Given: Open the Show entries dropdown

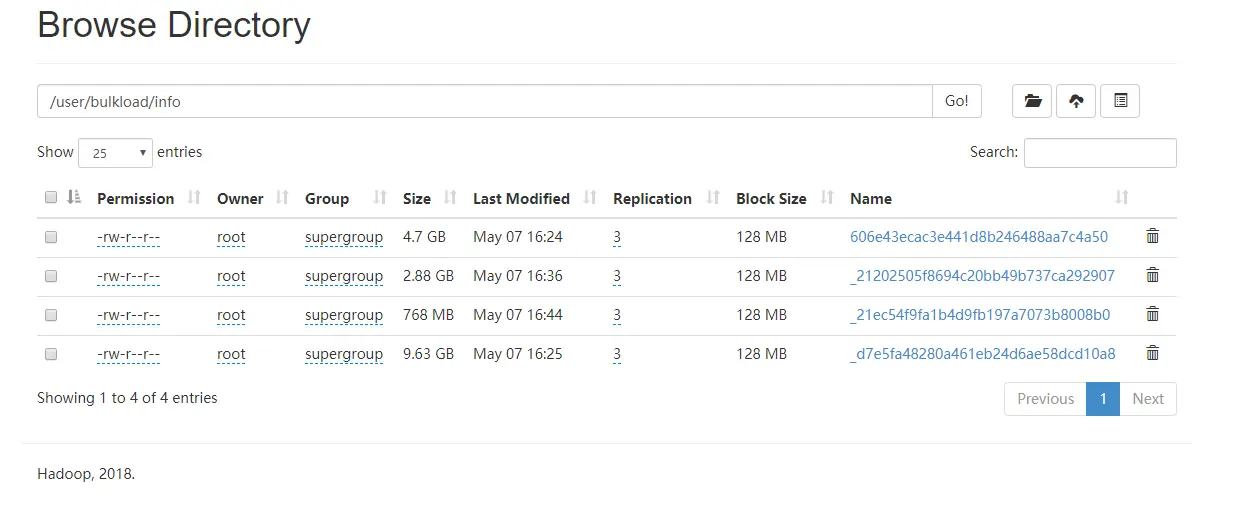Looking at the screenshot, I should 115,153.
